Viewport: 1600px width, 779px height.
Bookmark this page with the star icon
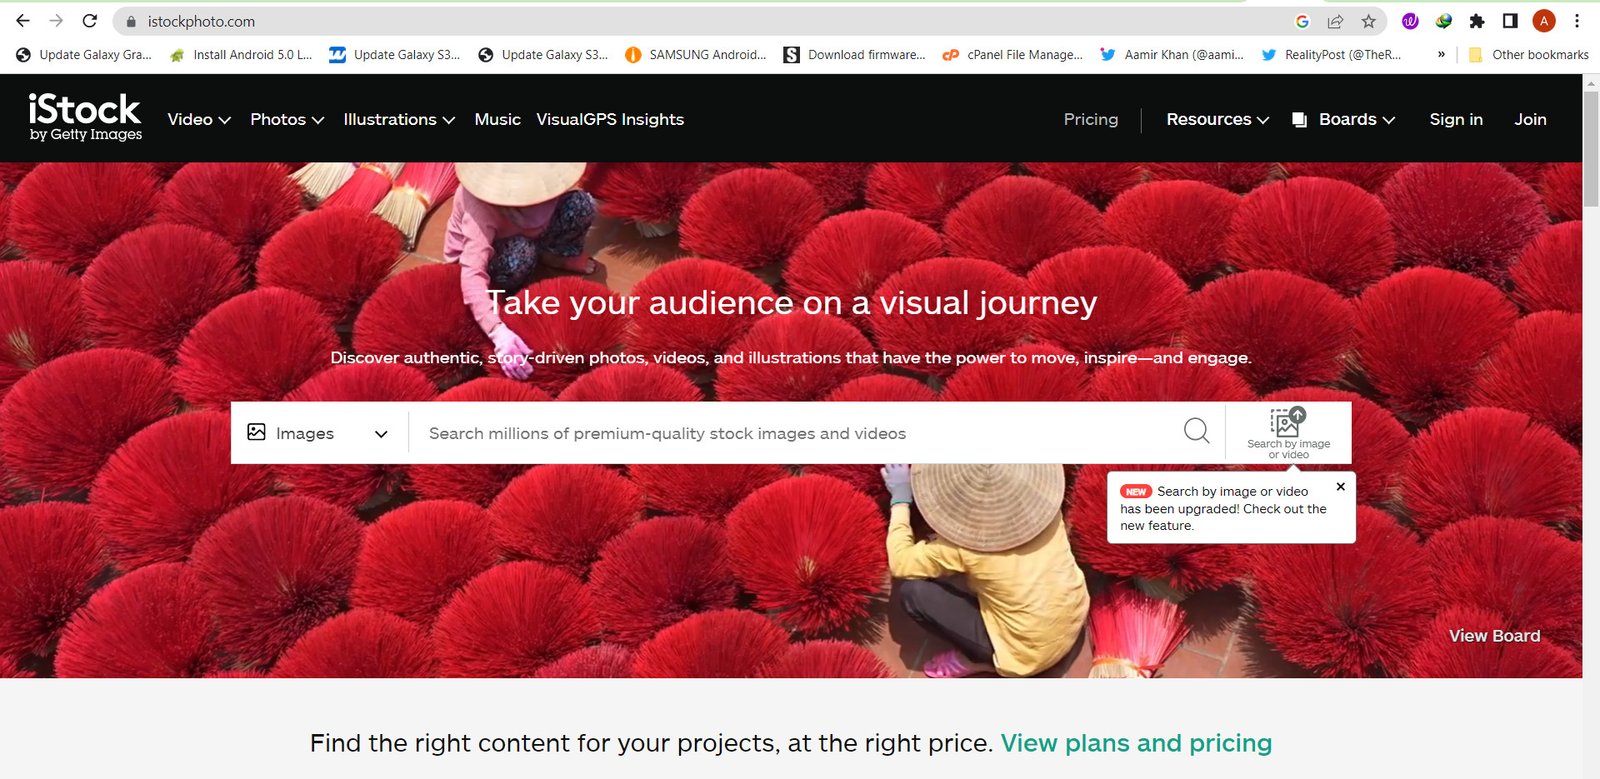[x=1369, y=21]
